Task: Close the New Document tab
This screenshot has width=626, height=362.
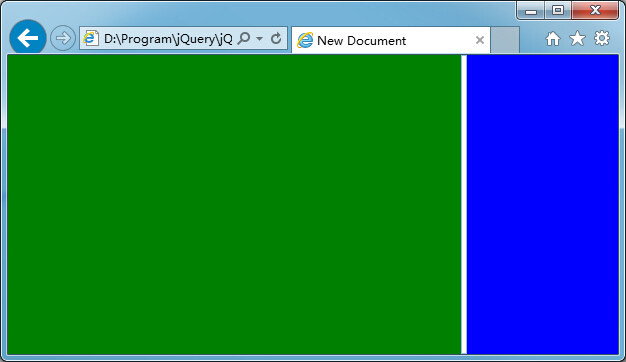Action: (x=480, y=40)
